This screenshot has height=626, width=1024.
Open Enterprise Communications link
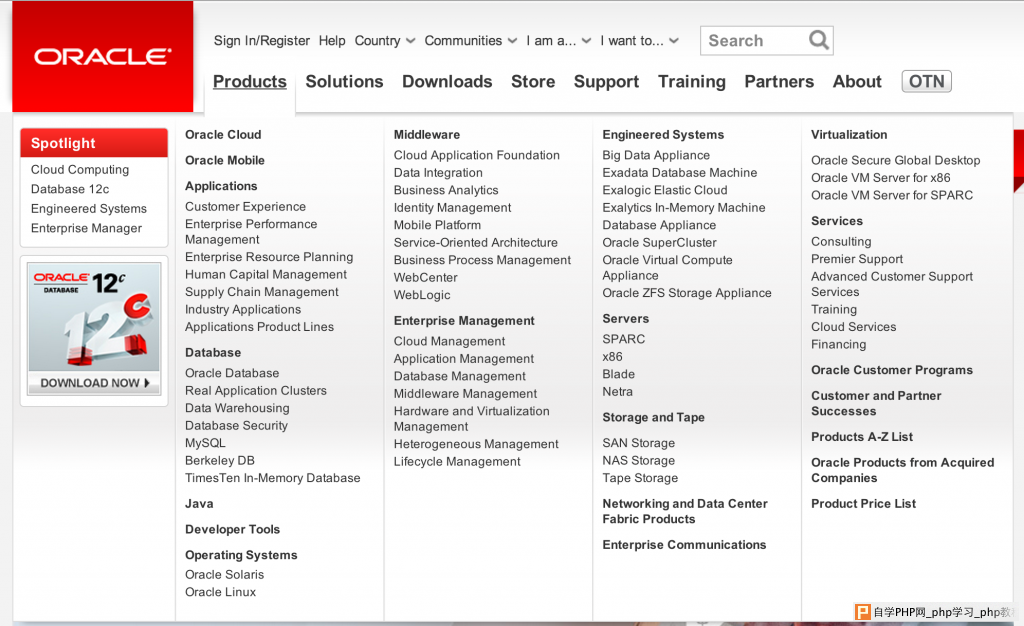click(x=684, y=545)
